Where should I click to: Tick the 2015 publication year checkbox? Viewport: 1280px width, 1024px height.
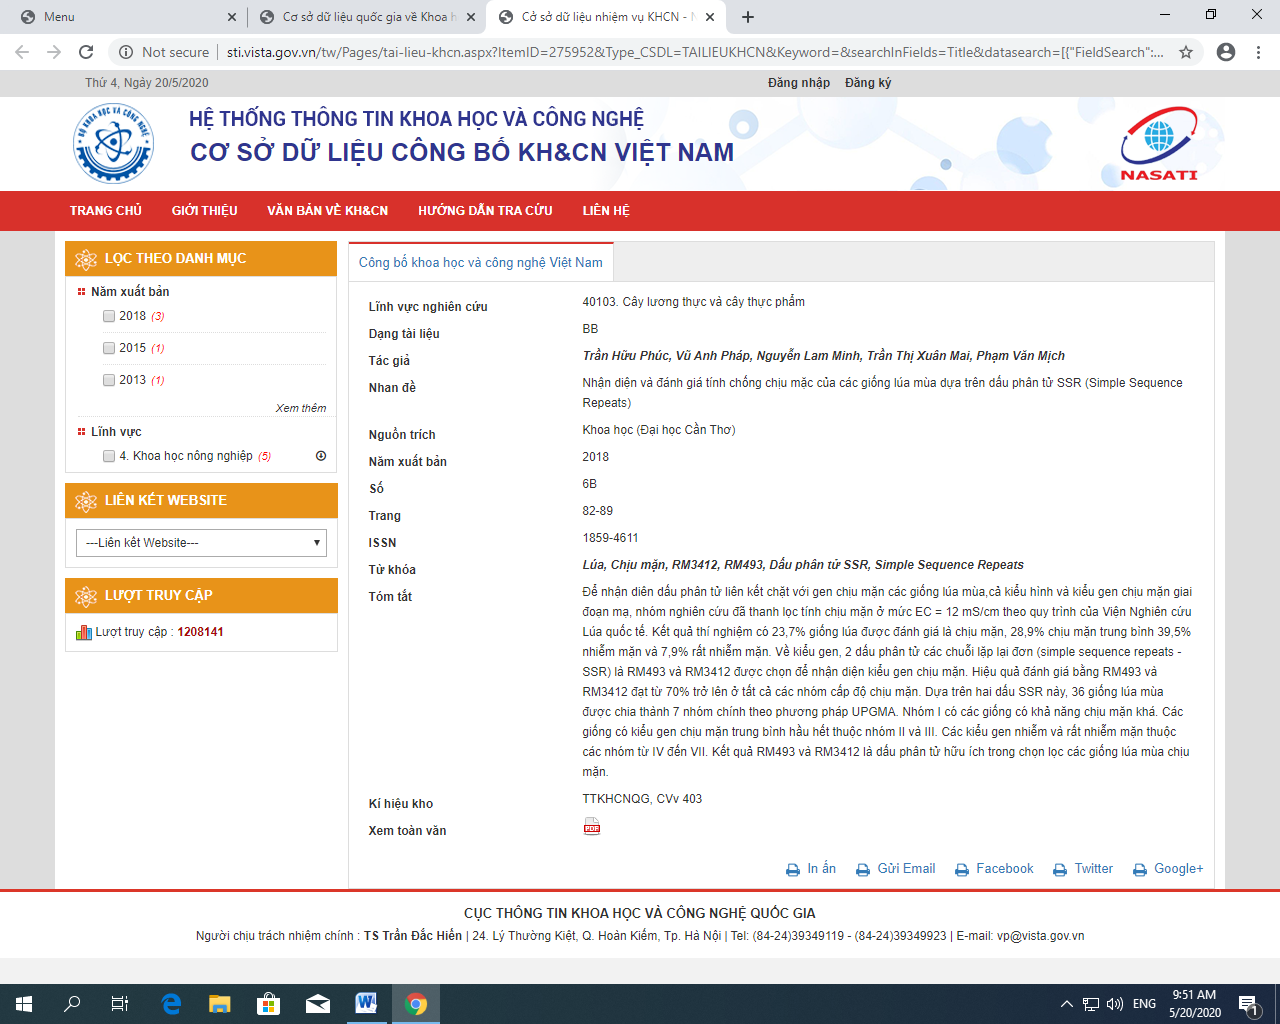(109, 348)
